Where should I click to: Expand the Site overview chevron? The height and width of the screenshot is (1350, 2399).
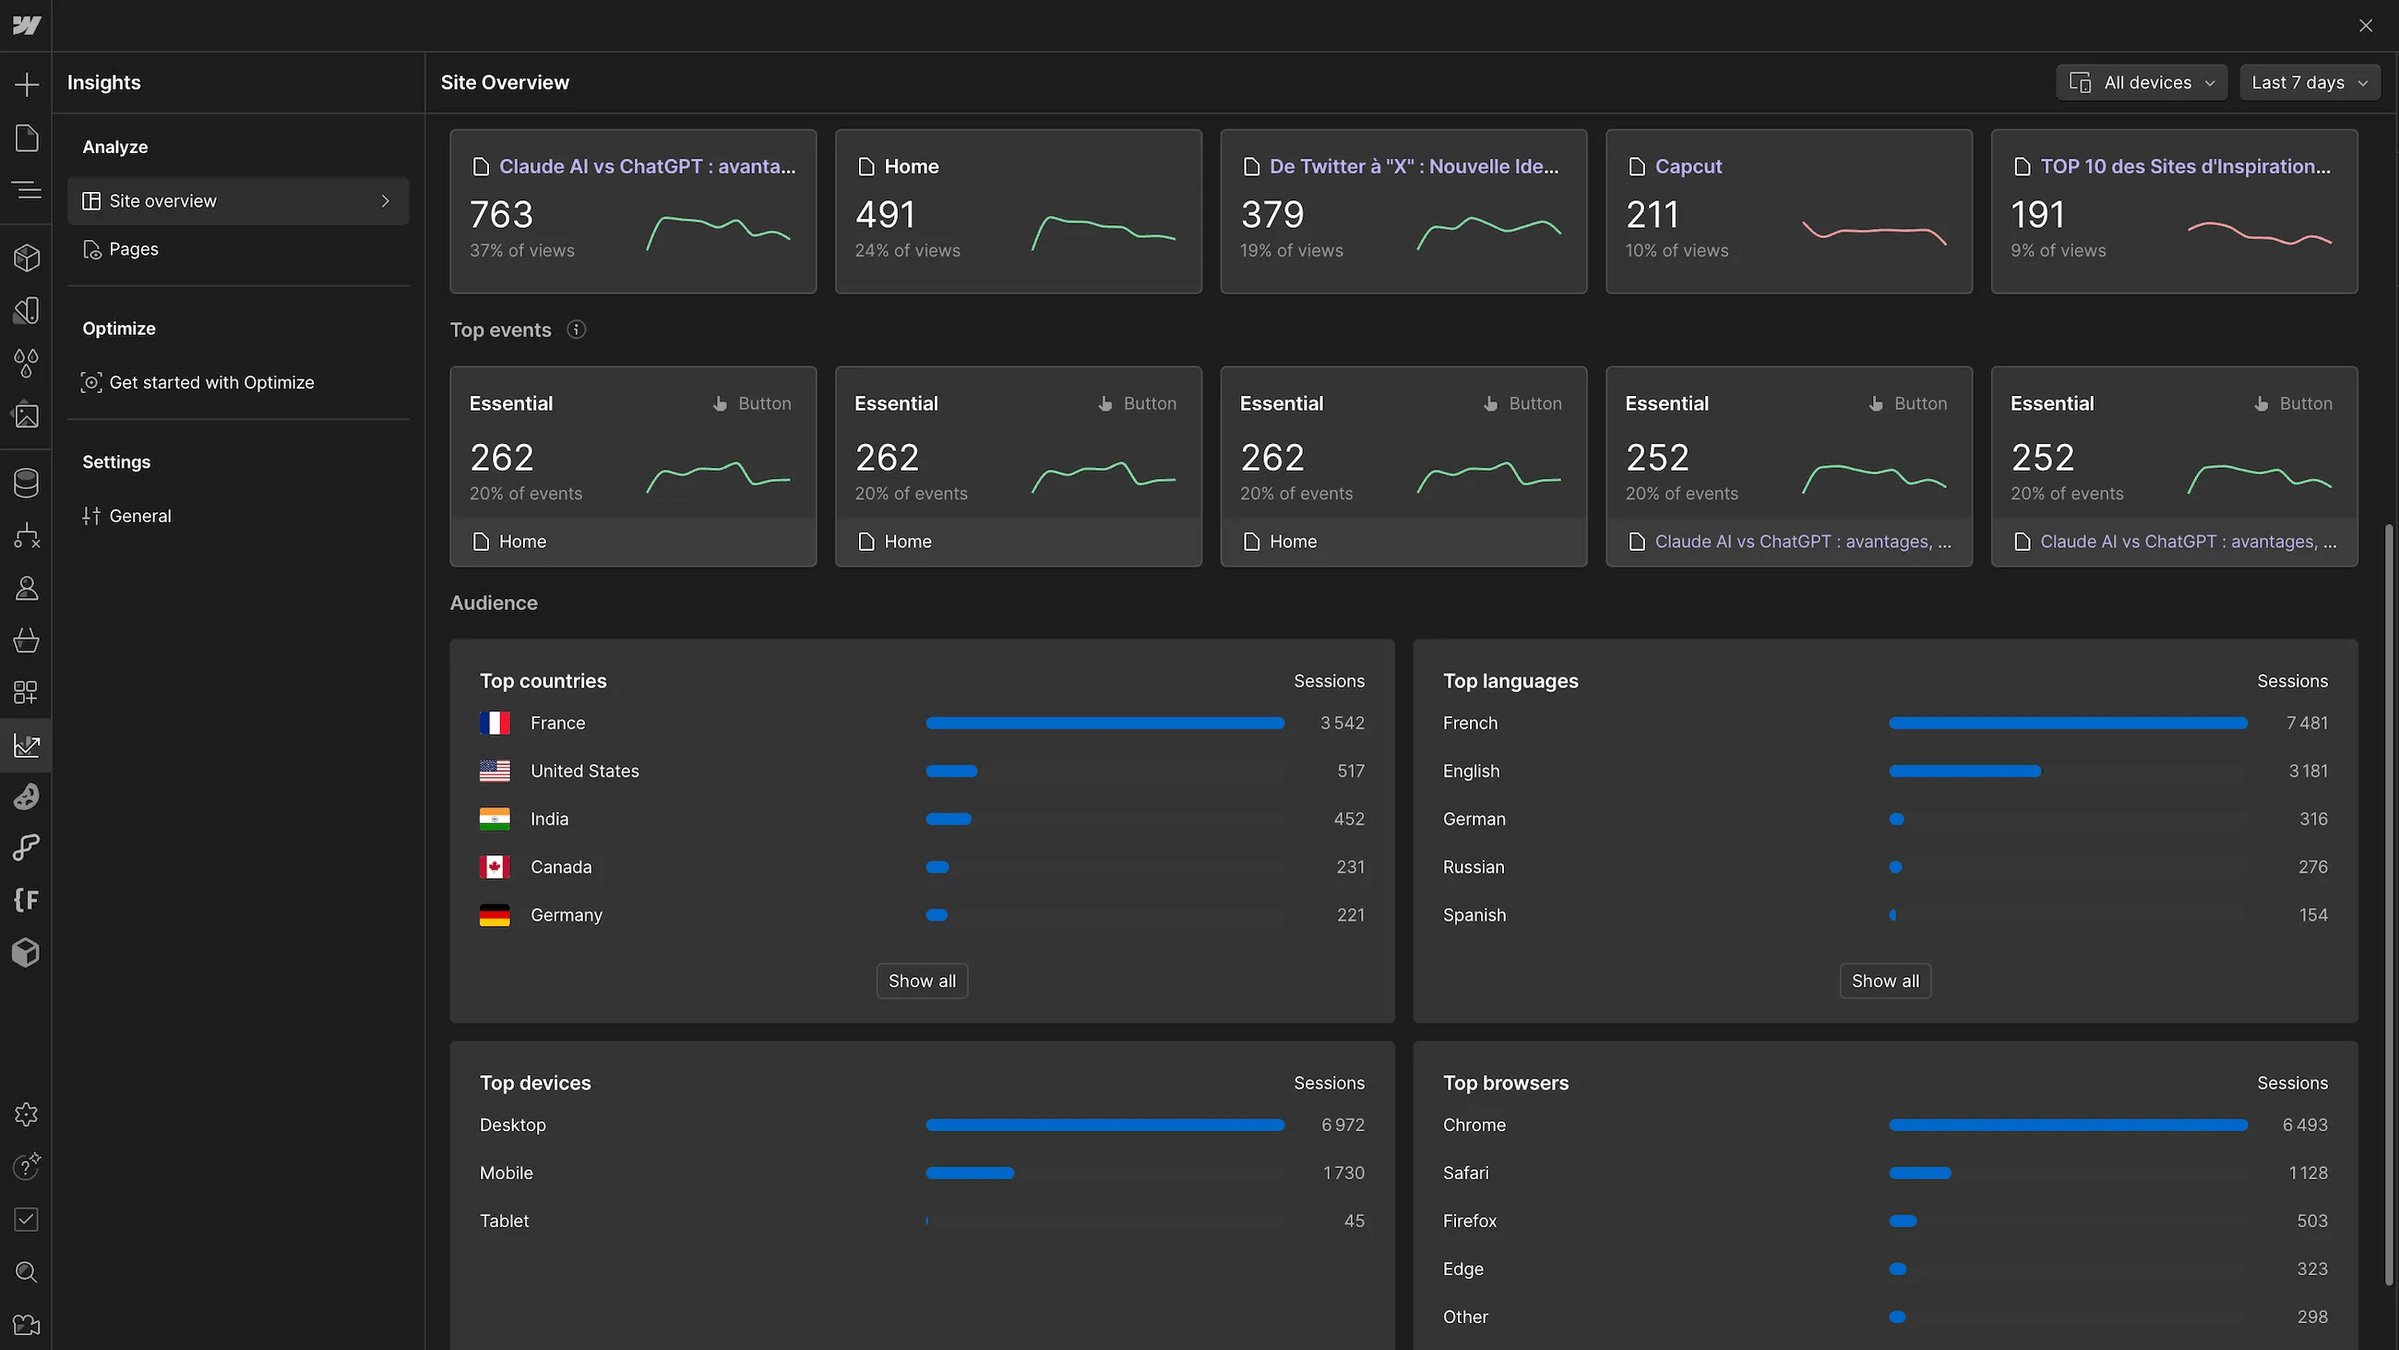pyautogui.click(x=385, y=201)
